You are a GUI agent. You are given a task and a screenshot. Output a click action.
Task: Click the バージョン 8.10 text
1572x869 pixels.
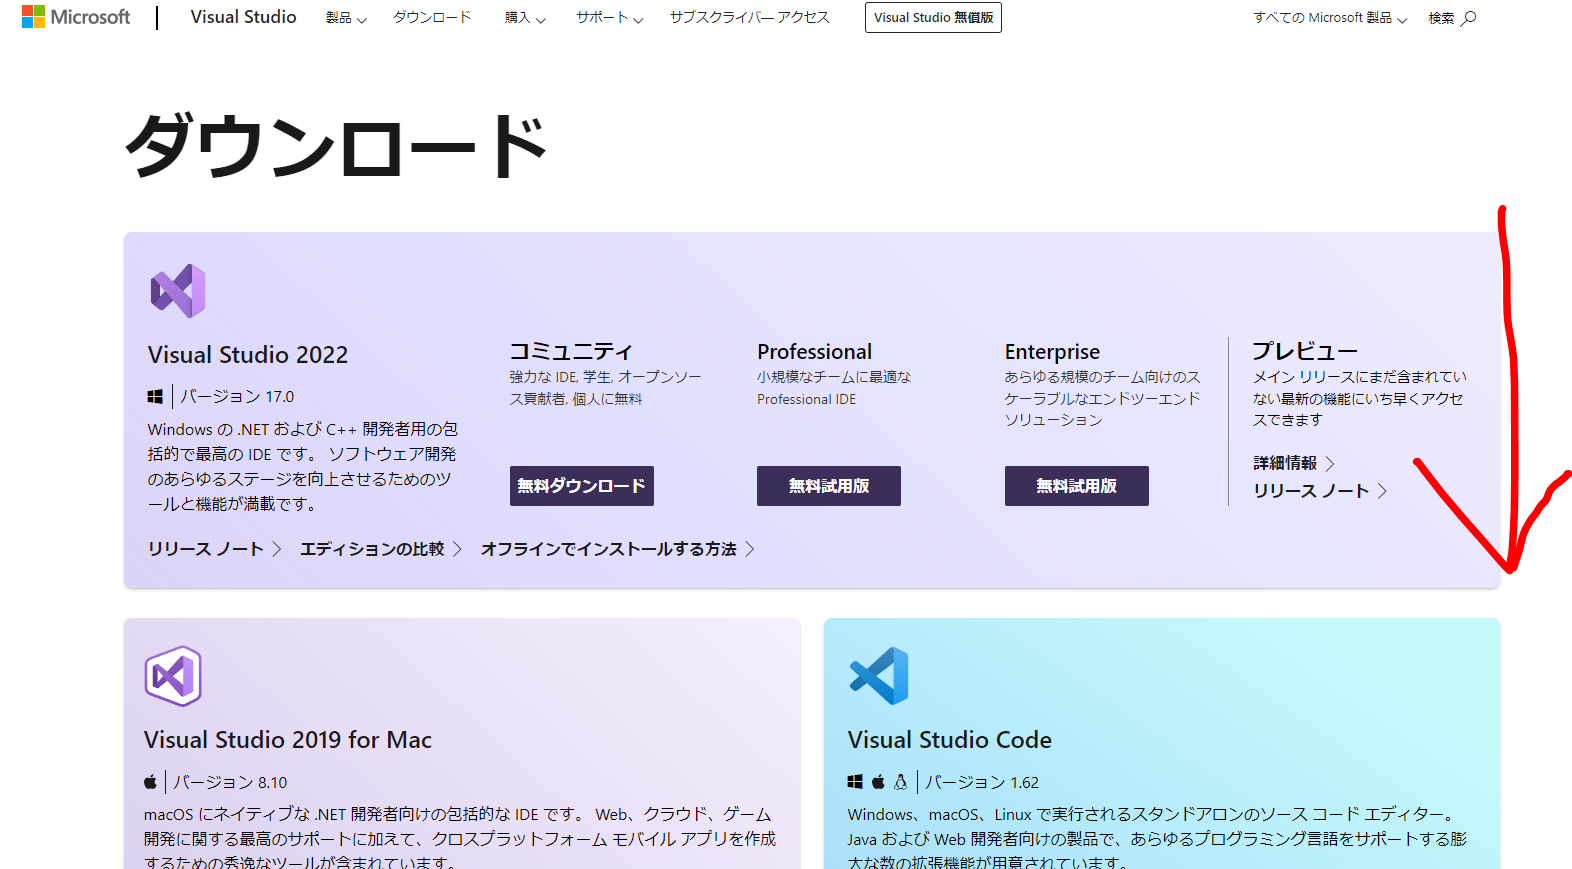[230, 782]
